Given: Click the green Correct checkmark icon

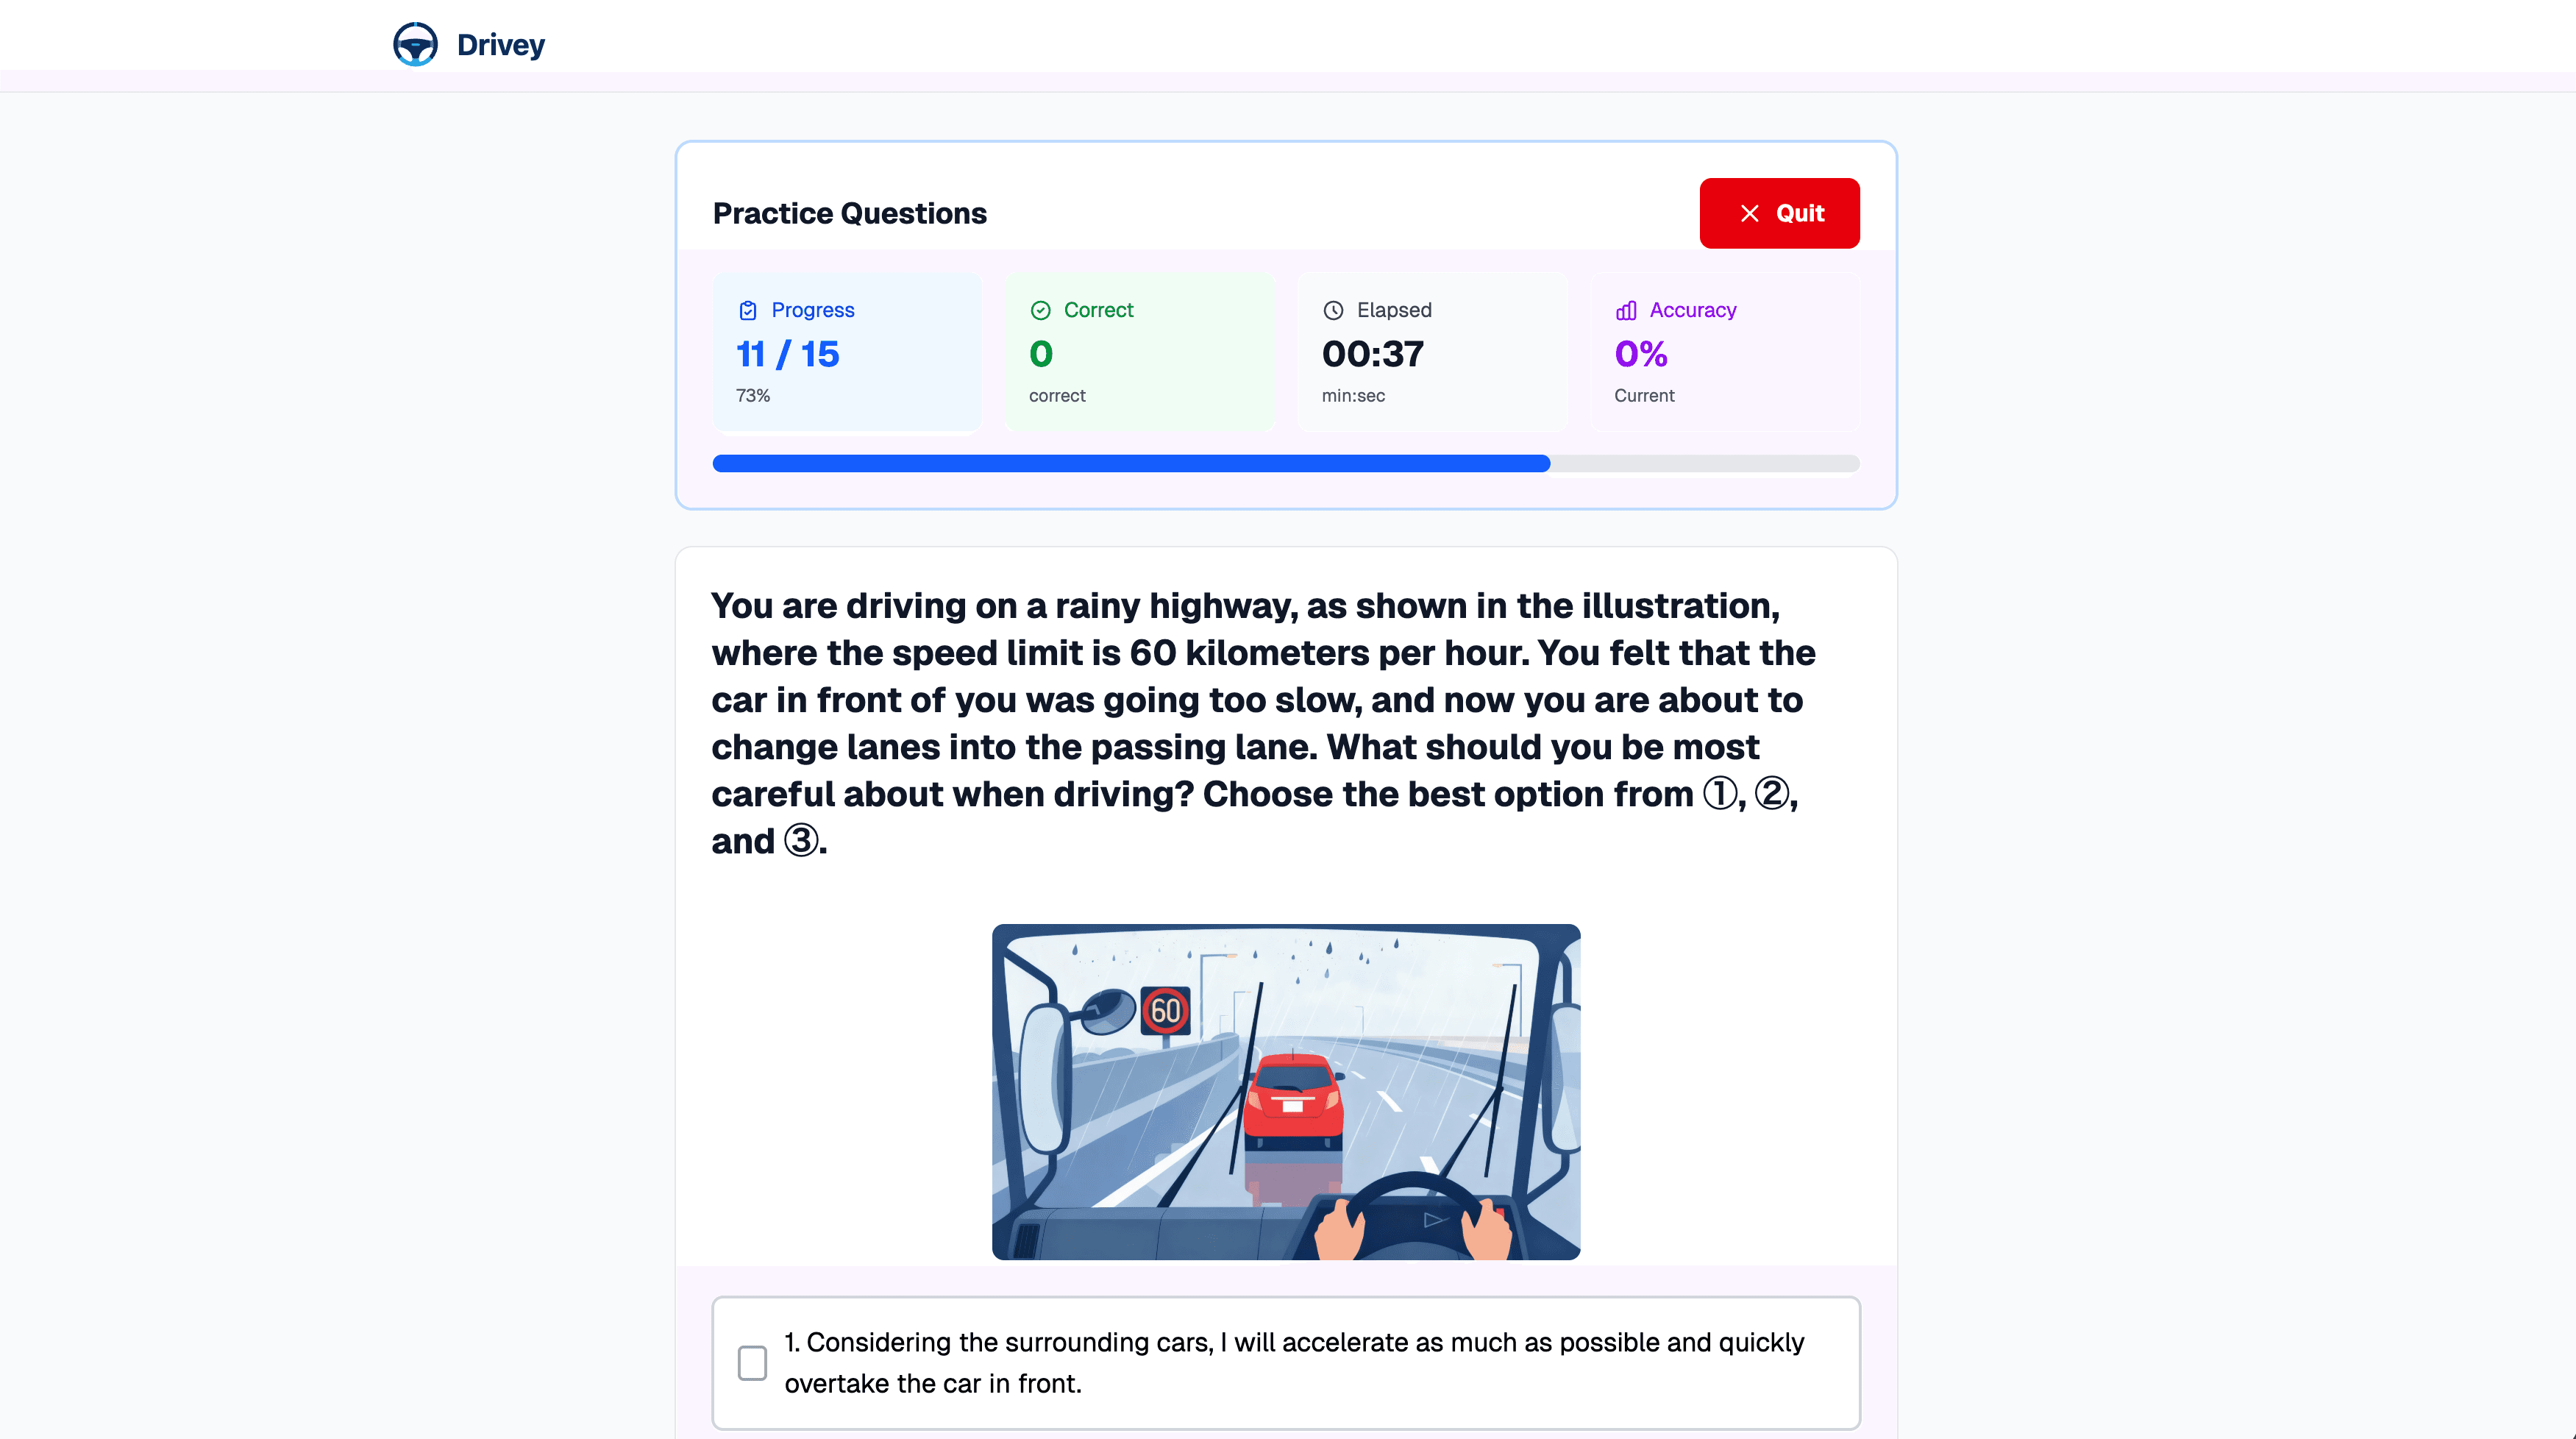Looking at the screenshot, I should tap(1040, 310).
